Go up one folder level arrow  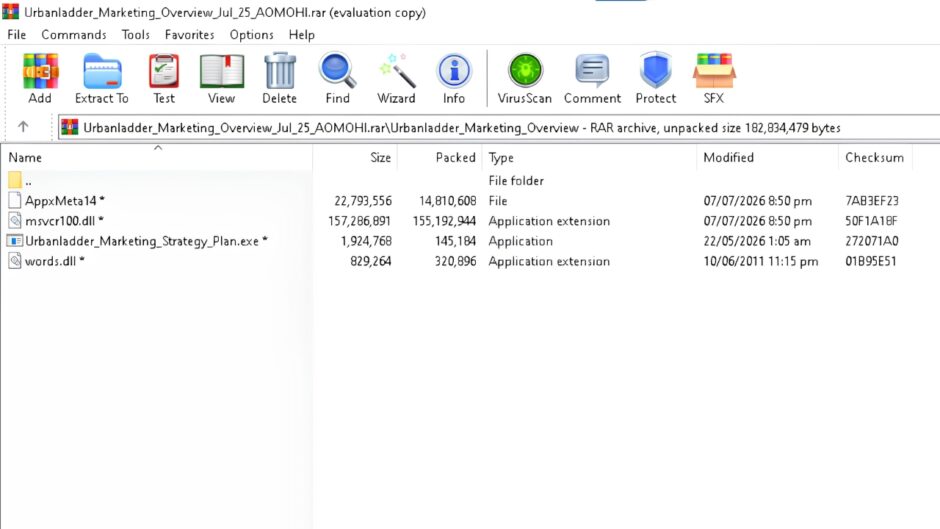(23, 127)
